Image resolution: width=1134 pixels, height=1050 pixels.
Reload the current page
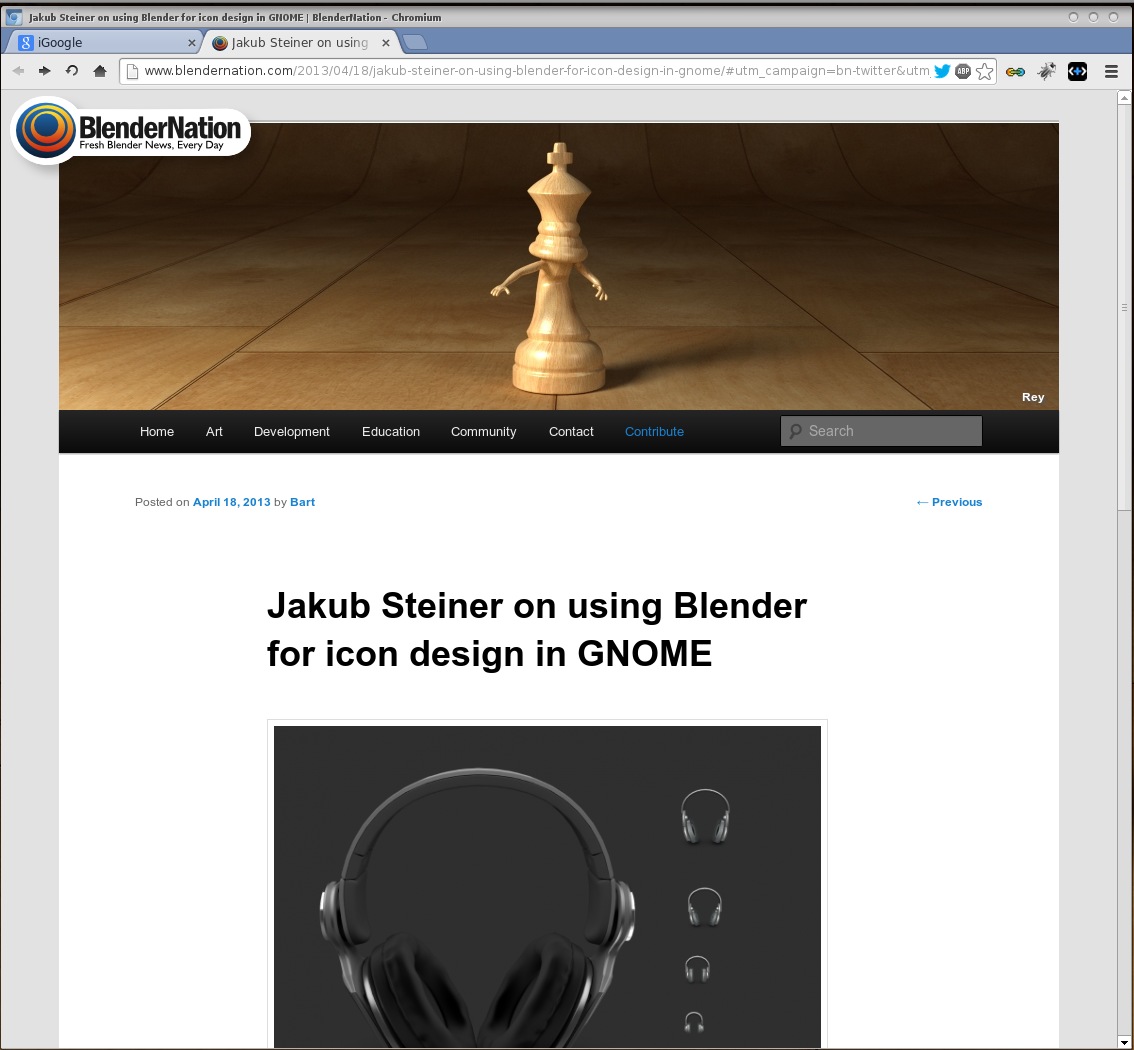coord(72,71)
